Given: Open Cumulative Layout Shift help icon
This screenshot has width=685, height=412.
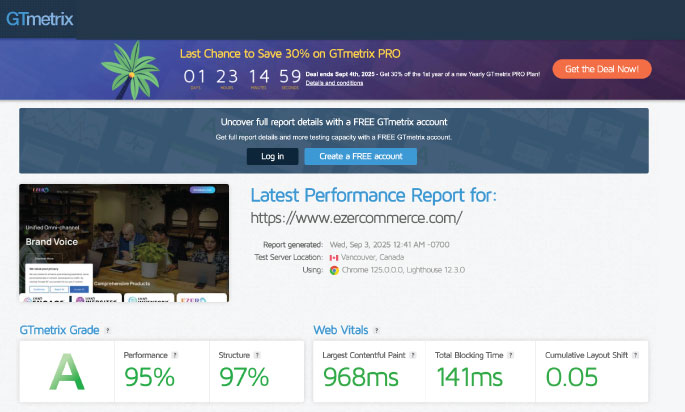Looking at the screenshot, I should (635, 355).
